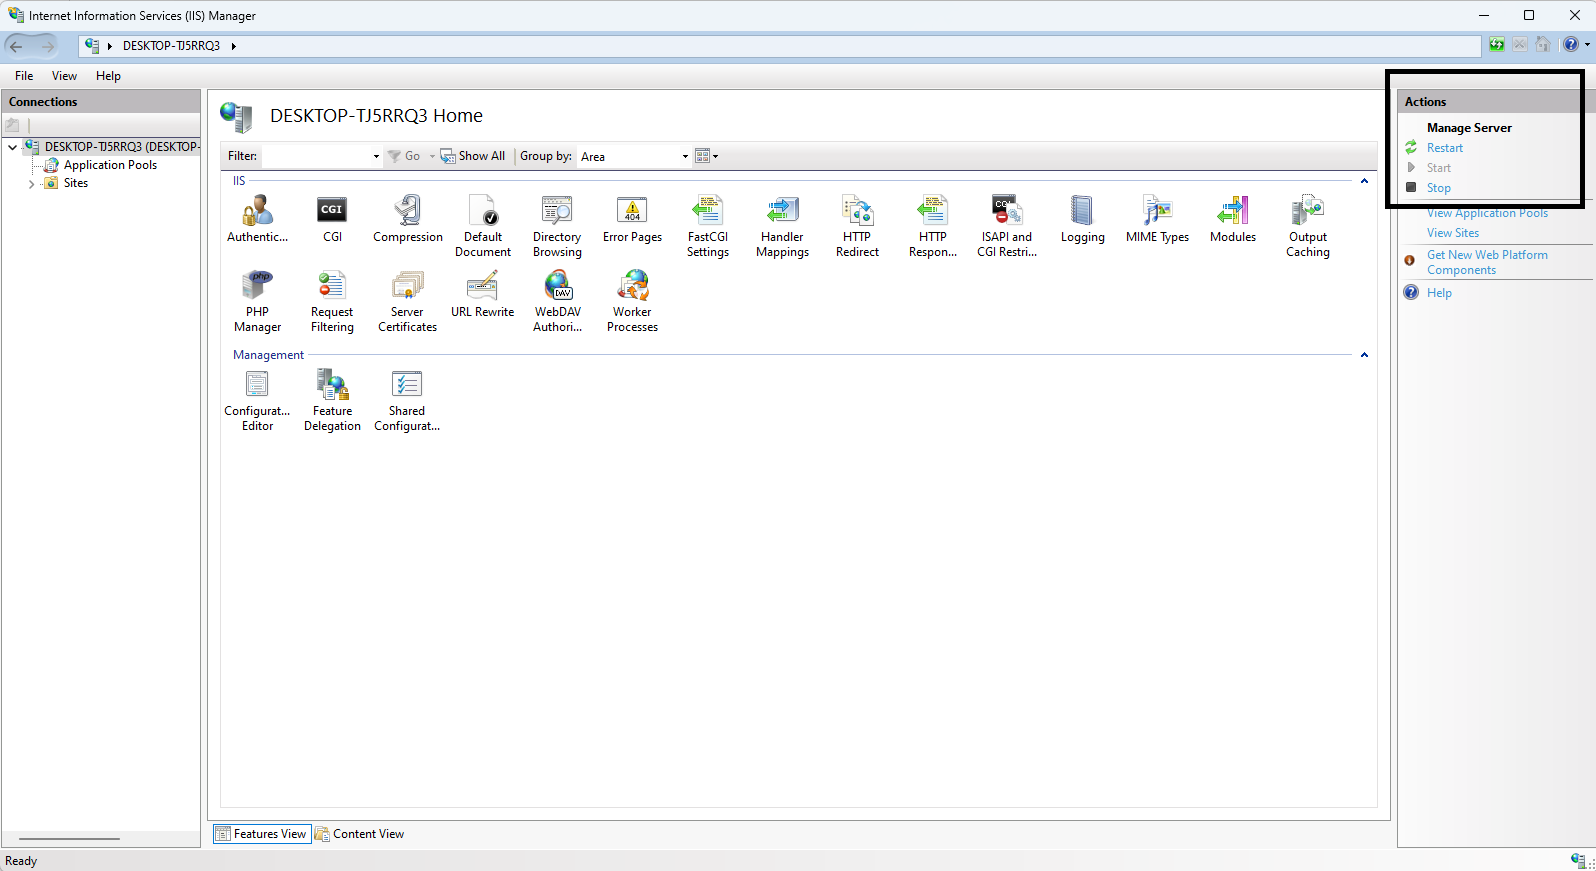
Task: Click View Application Pools link
Action: (x=1487, y=213)
